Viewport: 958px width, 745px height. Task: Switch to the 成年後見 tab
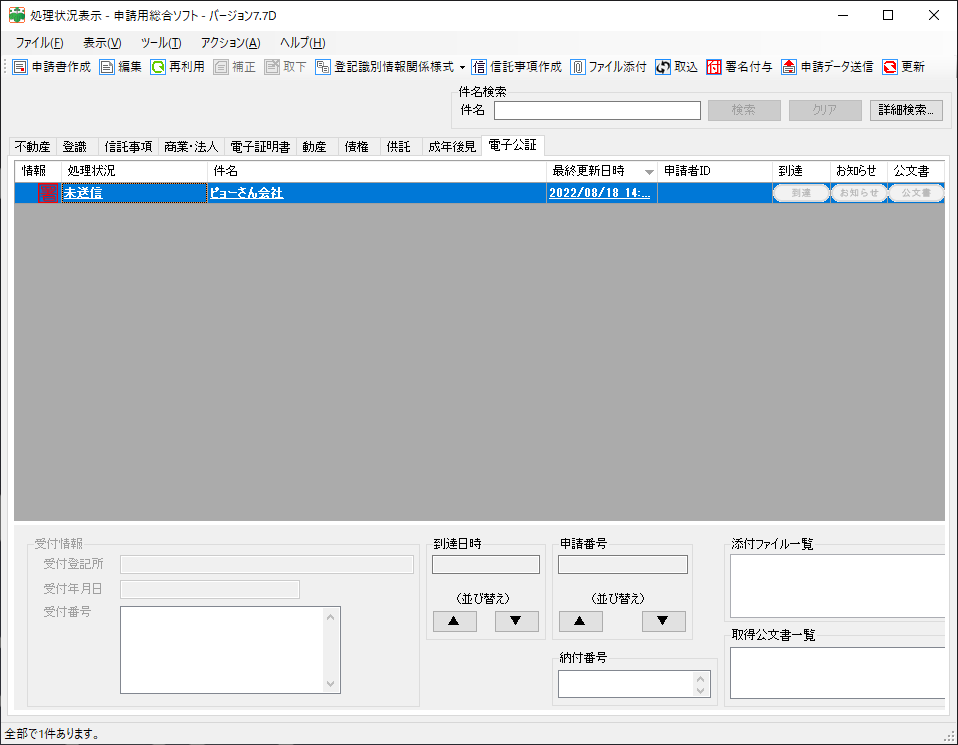[x=452, y=147]
